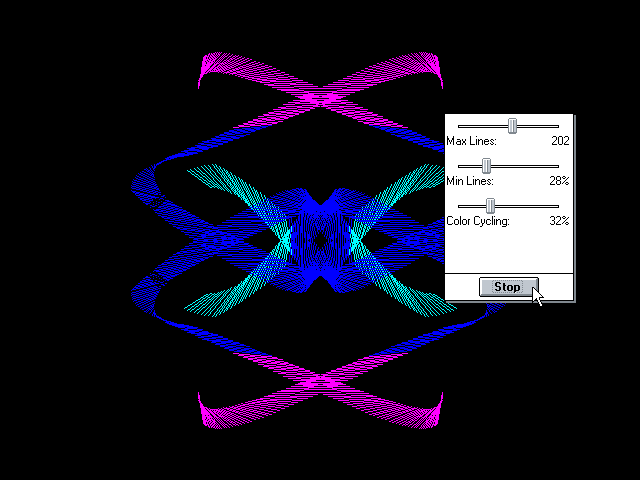Screen dimensions: 640x480
Task: Click the Min Lines slider thumb
Action: coord(486,166)
